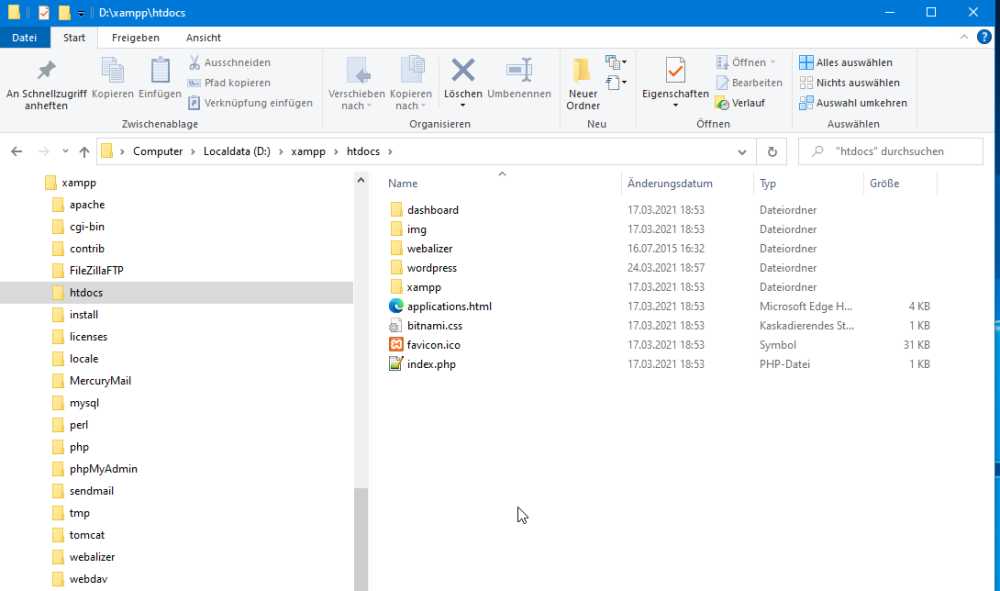
Task: Click the Umbenennen rename icon
Action: pos(519,70)
